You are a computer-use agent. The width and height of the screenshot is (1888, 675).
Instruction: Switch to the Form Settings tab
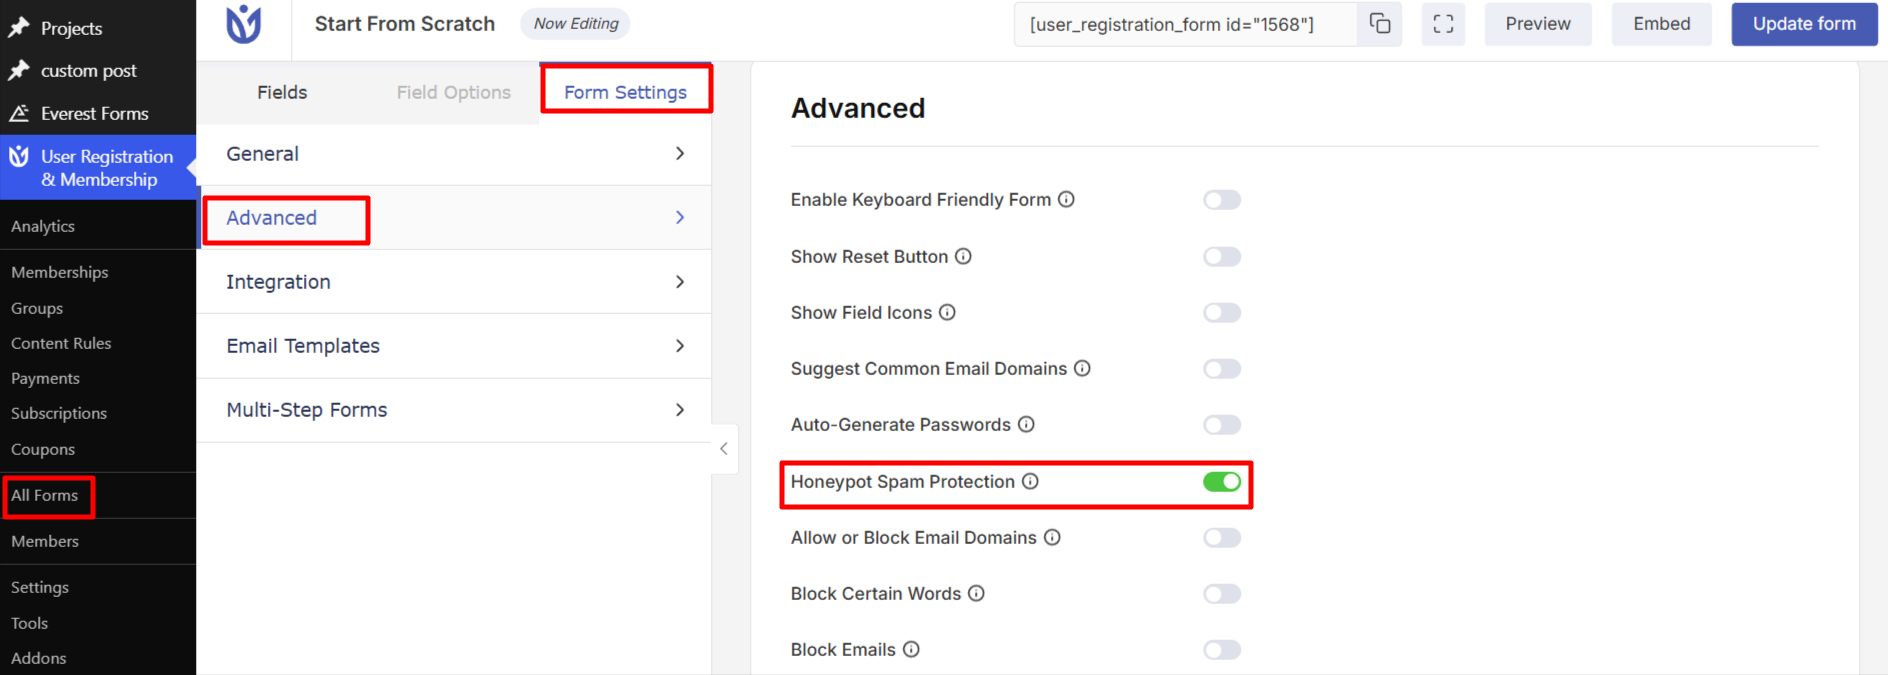[x=625, y=92]
